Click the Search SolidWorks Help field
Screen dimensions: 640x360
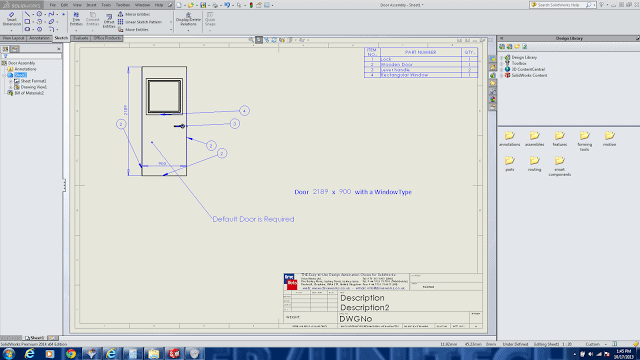pyautogui.click(x=562, y=5)
